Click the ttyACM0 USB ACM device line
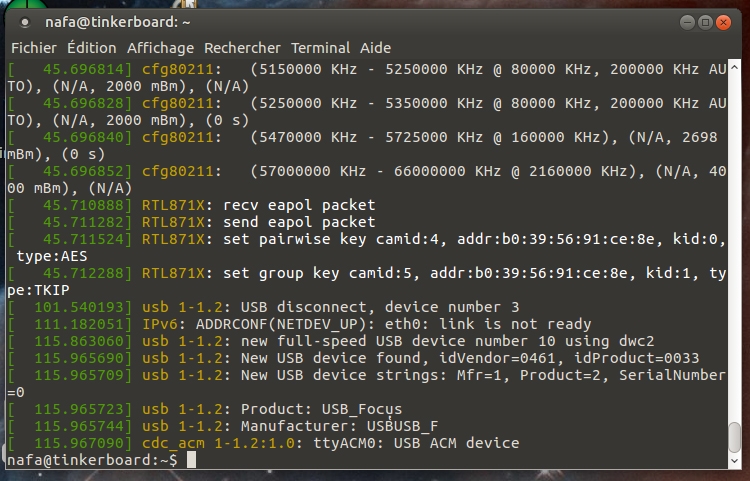Screen dimensions: 750x481 (x=330, y=443)
